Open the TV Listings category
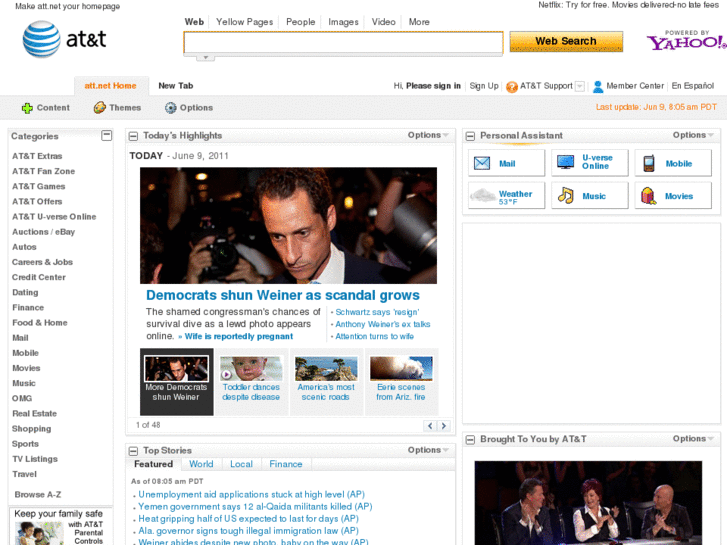This screenshot has height=545, width=727. tap(35, 459)
